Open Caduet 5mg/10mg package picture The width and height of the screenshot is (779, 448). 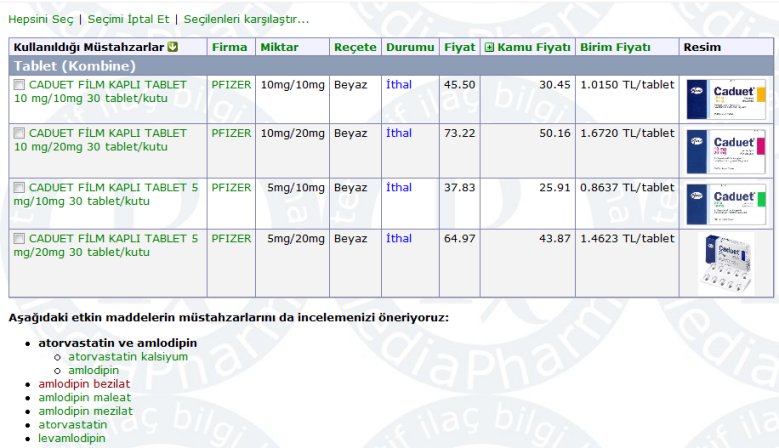(x=726, y=204)
